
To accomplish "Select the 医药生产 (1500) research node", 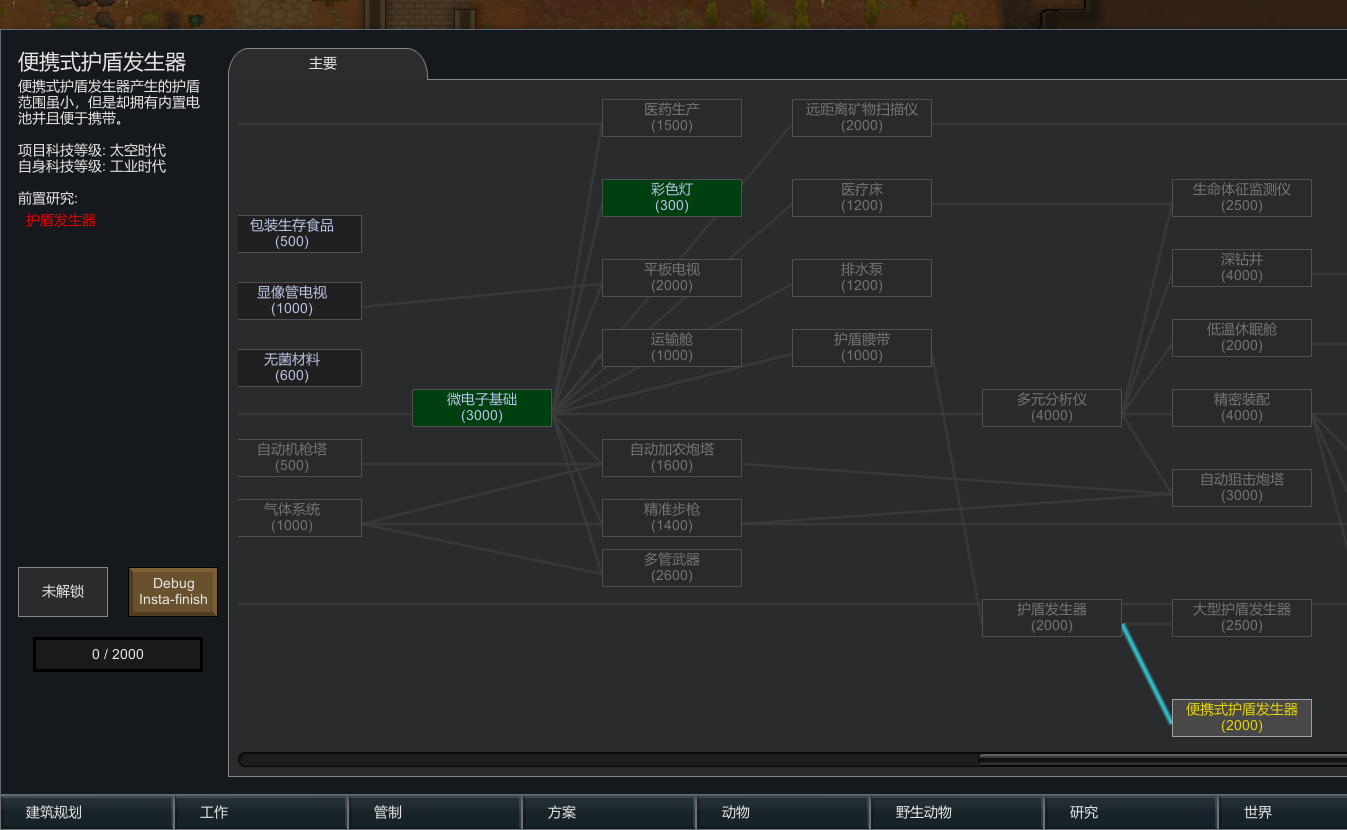I will pyautogui.click(x=671, y=117).
